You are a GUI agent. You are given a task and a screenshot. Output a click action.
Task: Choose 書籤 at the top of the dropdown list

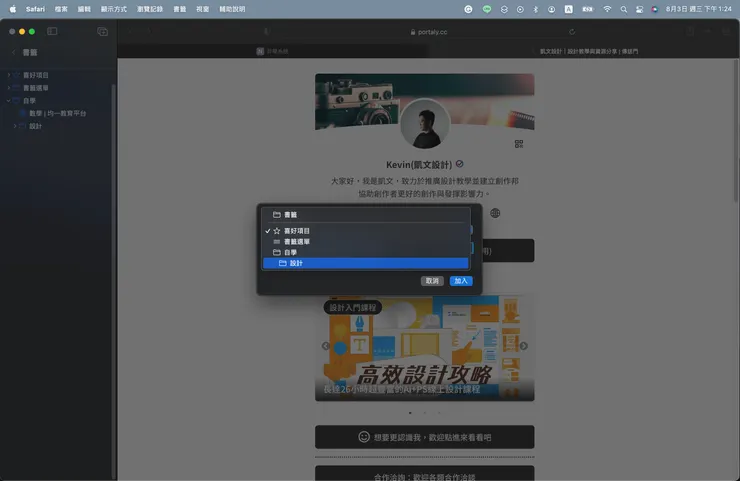pyautogui.click(x=366, y=215)
